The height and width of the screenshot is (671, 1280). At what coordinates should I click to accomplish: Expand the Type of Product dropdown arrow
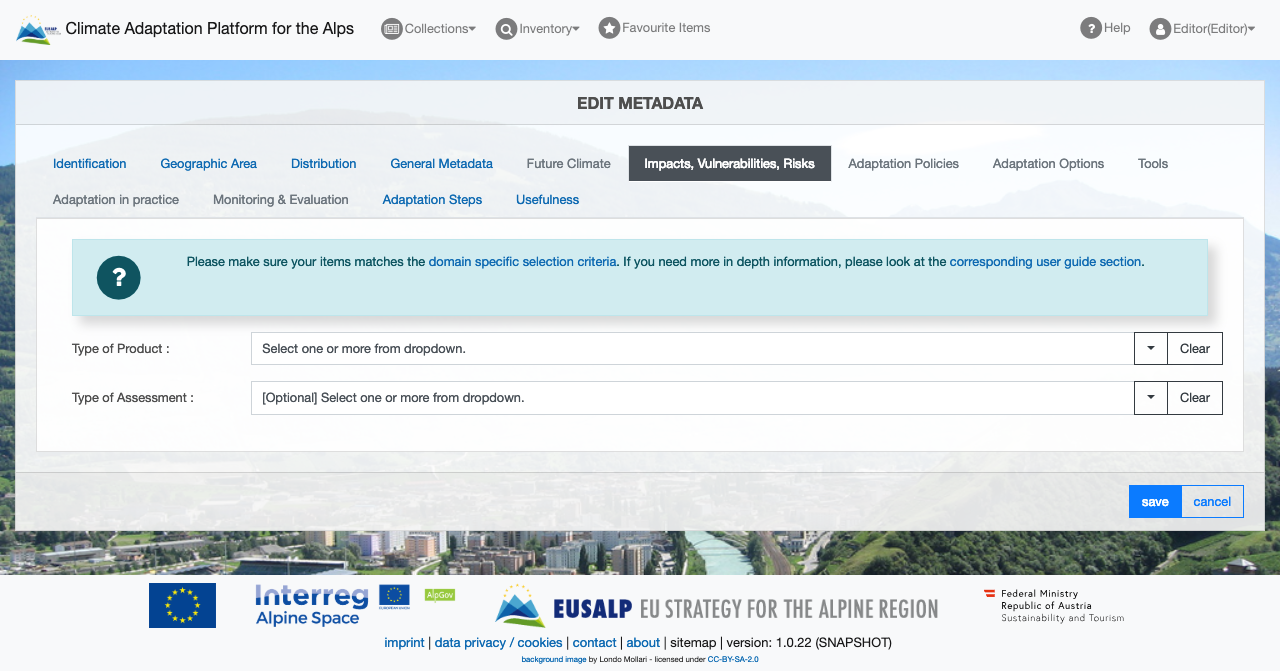click(1150, 349)
